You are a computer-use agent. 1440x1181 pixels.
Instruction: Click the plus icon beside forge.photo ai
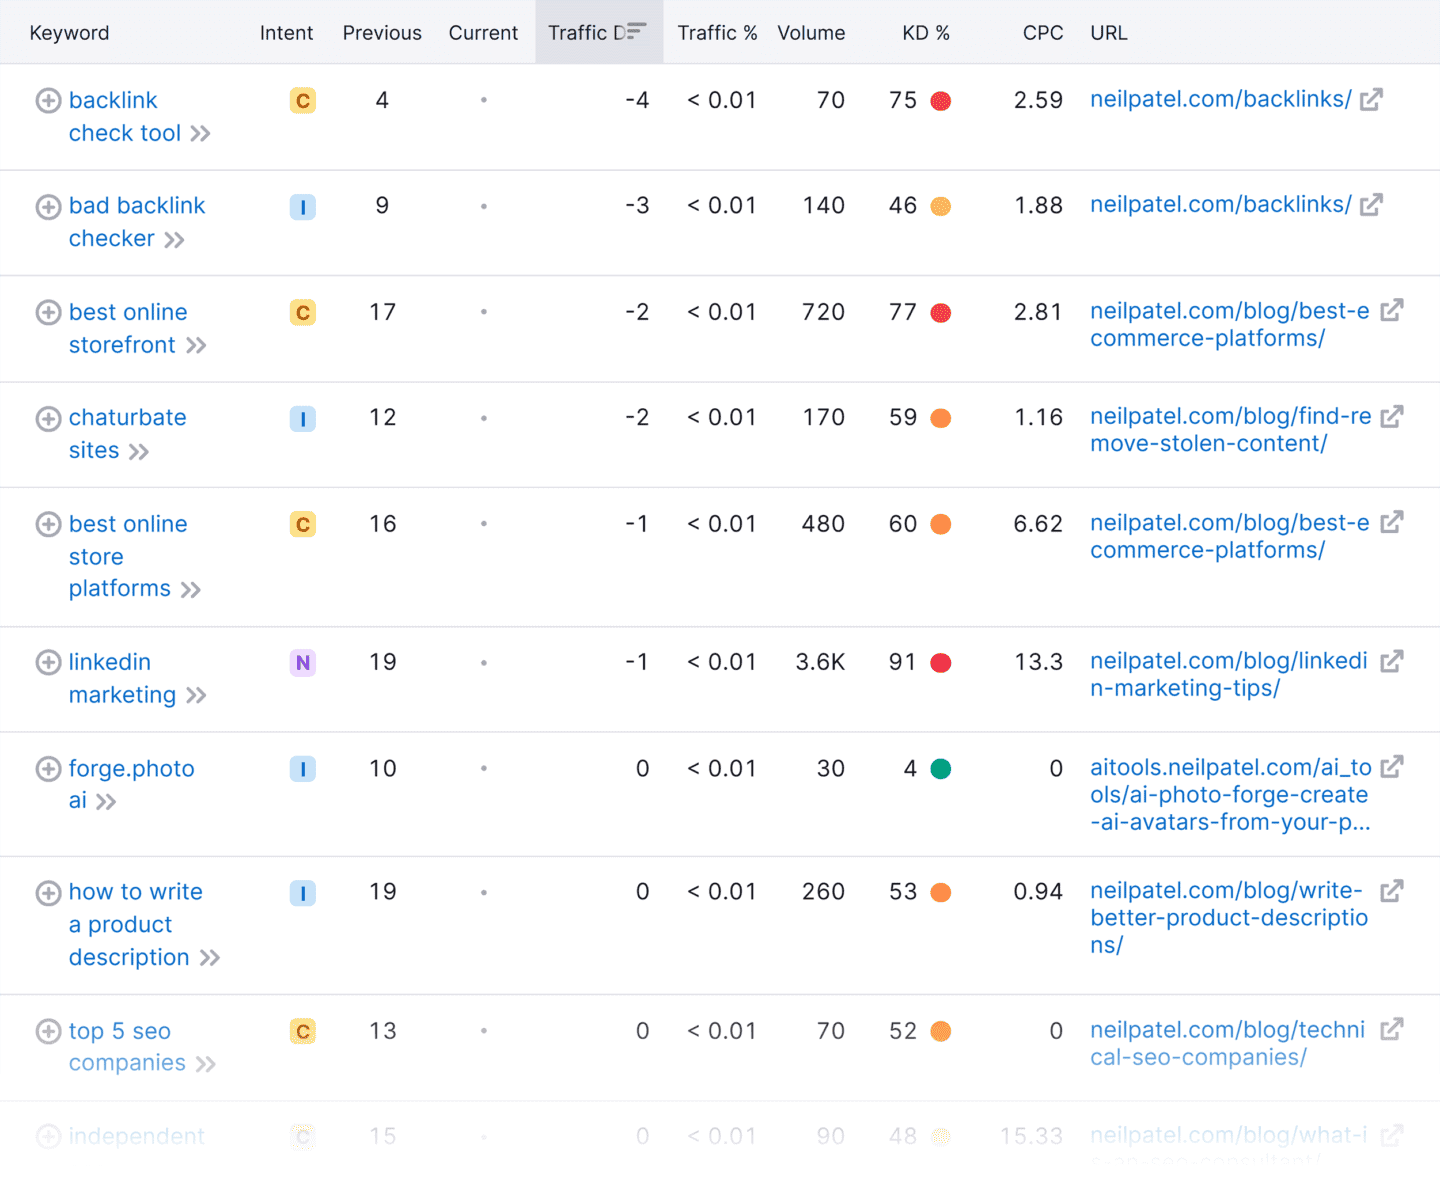click(x=48, y=768)
